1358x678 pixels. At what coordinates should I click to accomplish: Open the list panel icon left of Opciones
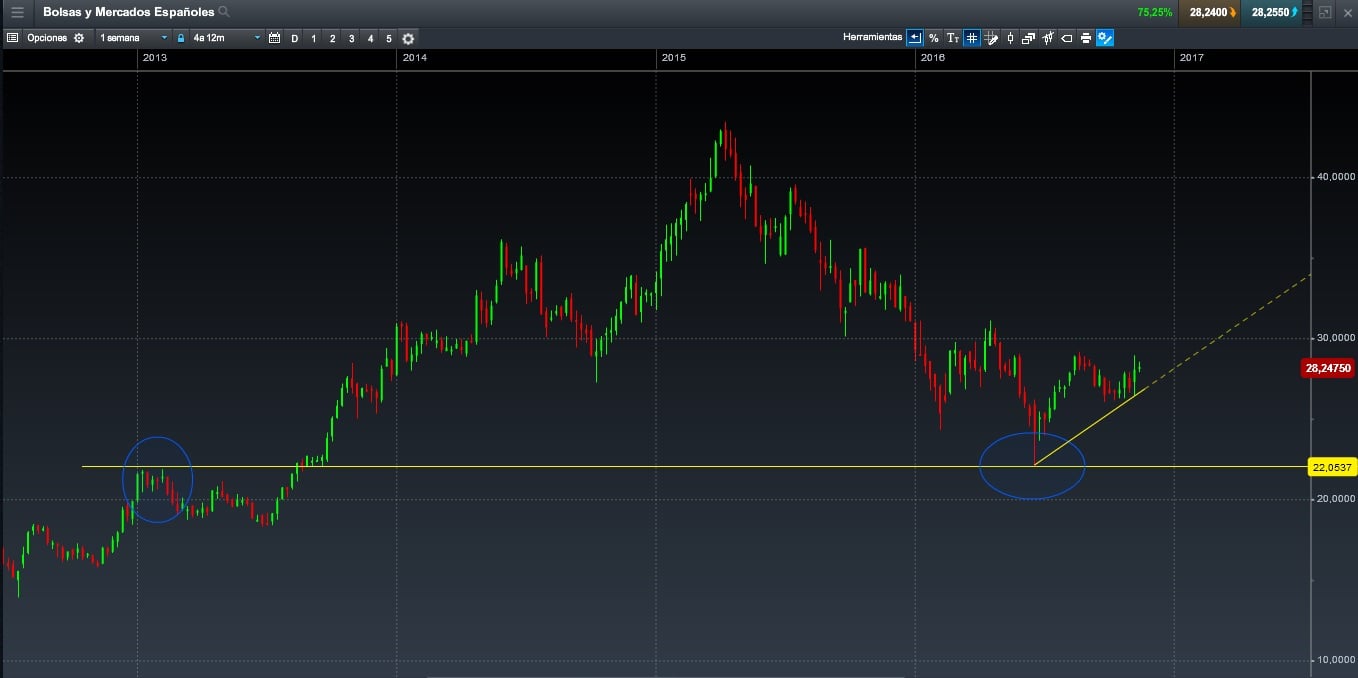point(12,38)
